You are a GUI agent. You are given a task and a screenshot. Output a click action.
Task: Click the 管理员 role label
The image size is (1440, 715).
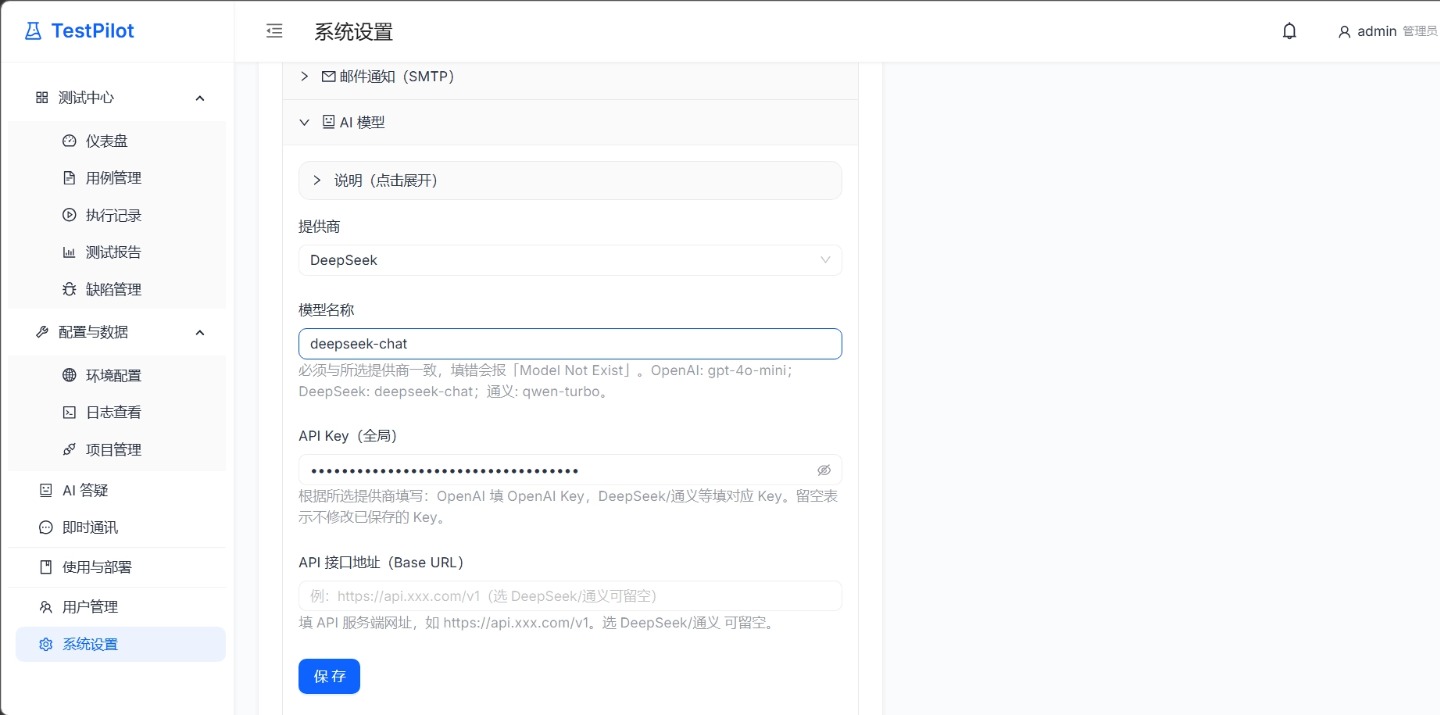point(1420,32)
